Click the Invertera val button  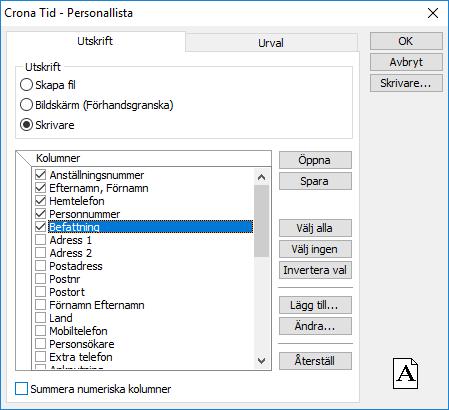click(x=315, y=270)
